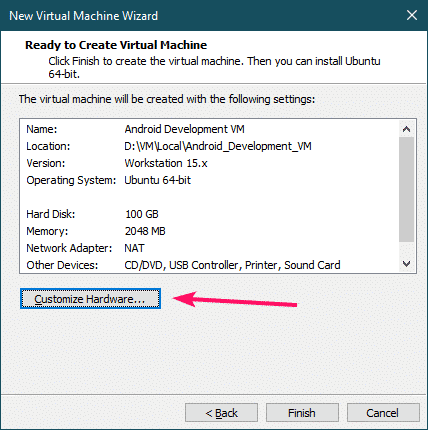Close the wizard using the X icon
The image size is (428, 430).
click(x=412, y=15)
